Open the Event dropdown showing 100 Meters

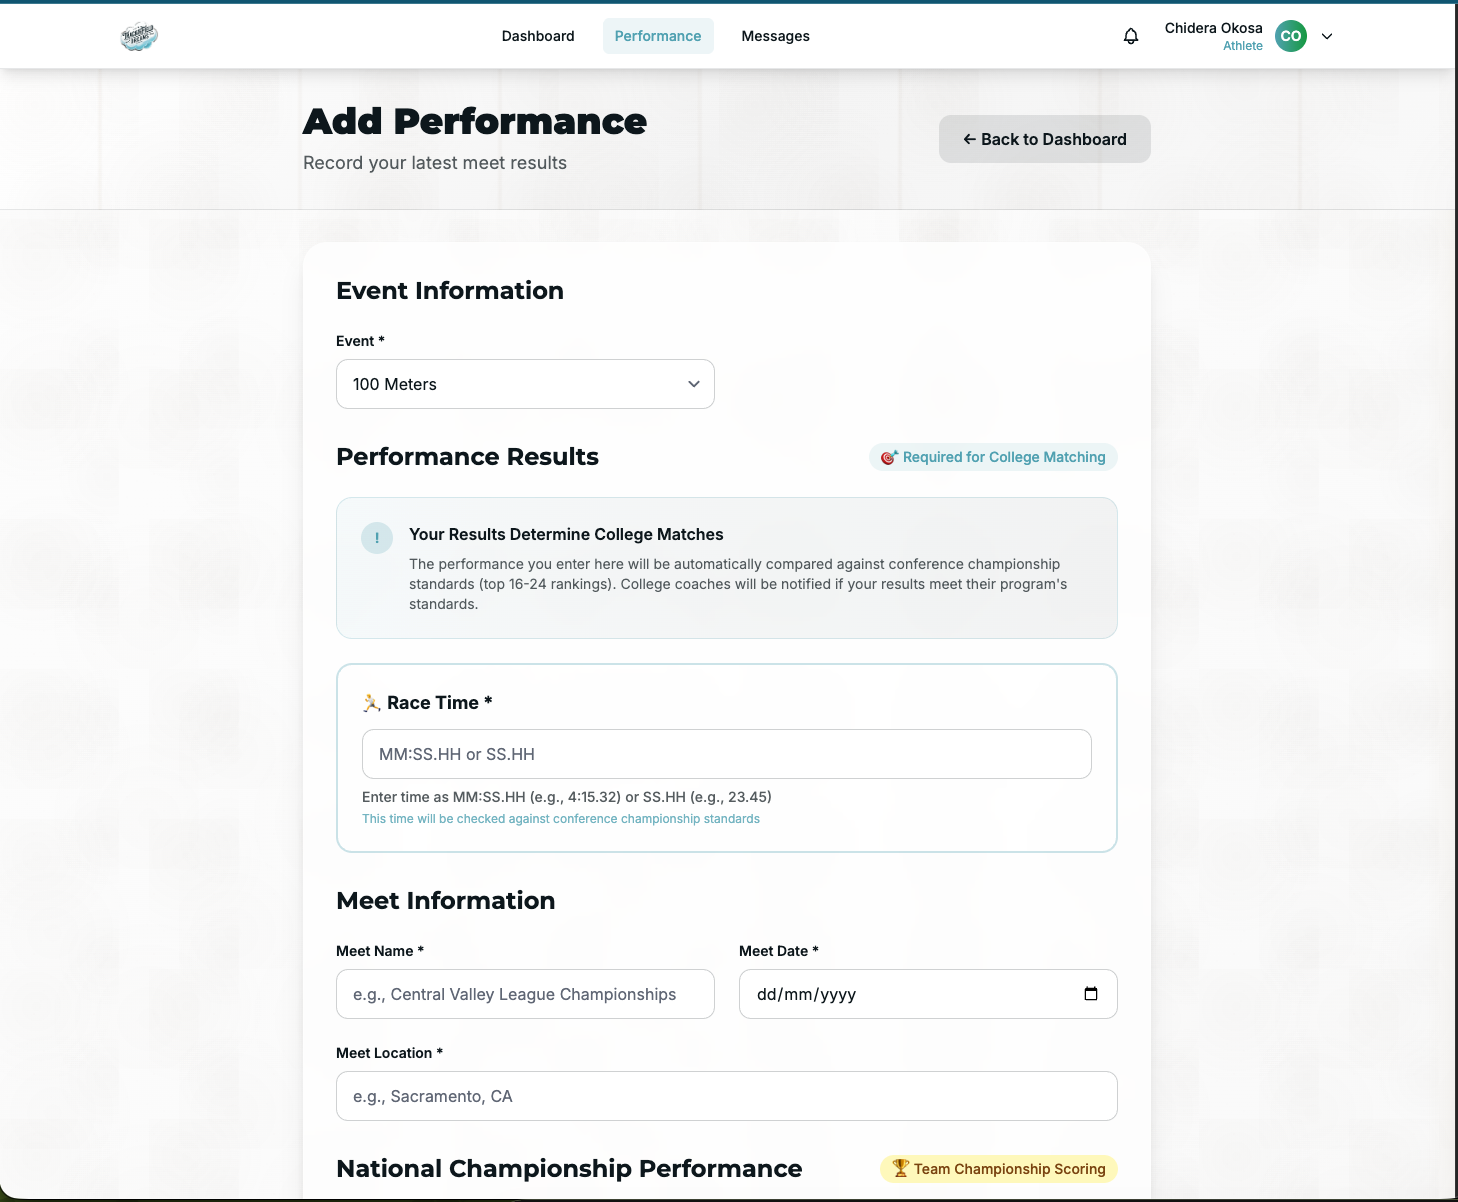click(x=525, y=384)
